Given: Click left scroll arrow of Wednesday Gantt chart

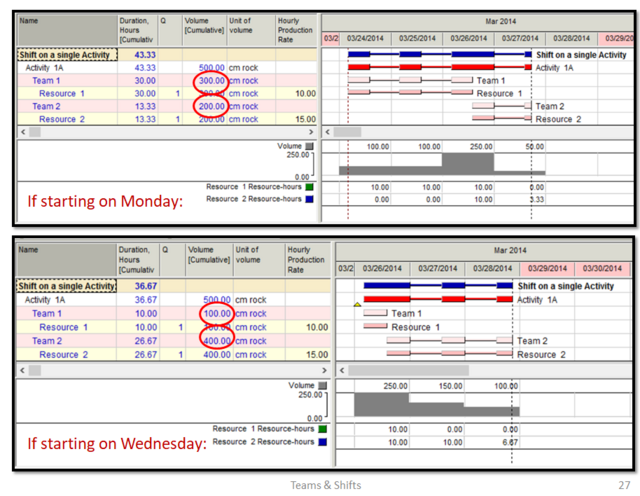Looking at the screenshot, I should tap(342, 370).
